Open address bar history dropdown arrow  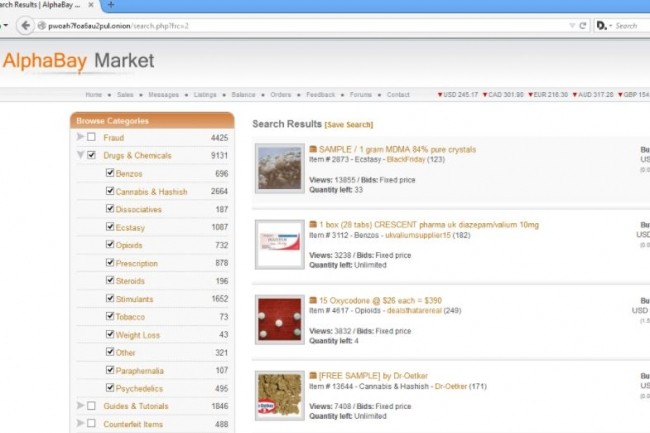[x=572, y=26]
